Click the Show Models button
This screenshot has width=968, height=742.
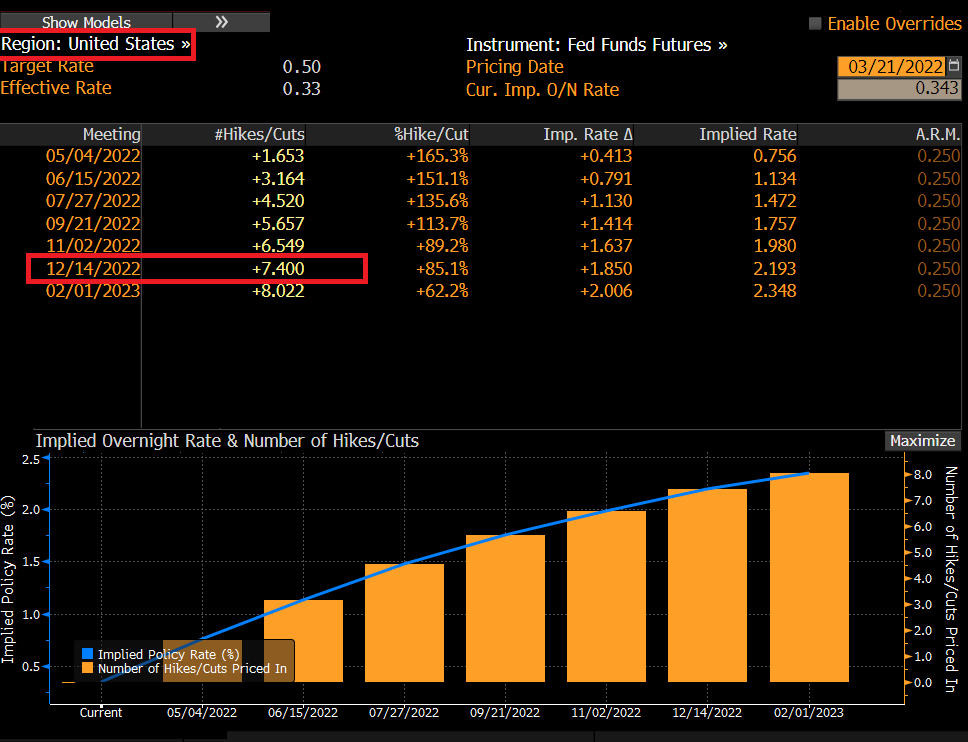coord(88,22)
